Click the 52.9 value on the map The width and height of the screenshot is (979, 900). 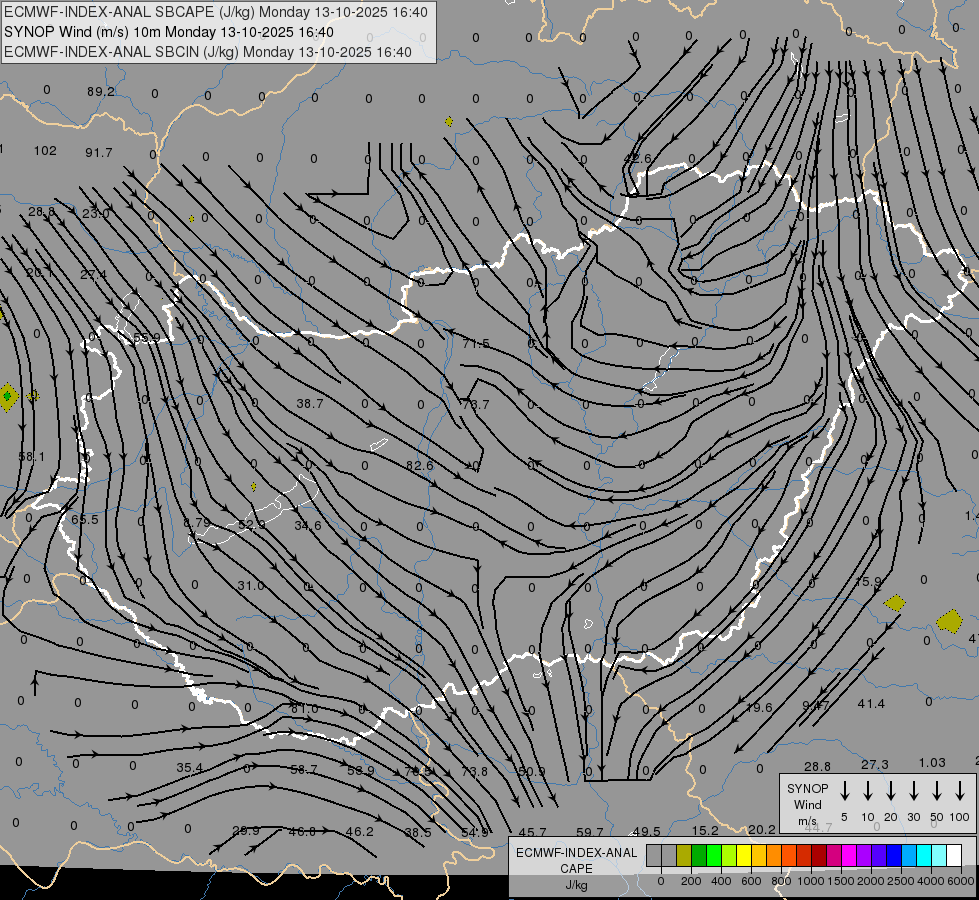click(x=251, y=525)
